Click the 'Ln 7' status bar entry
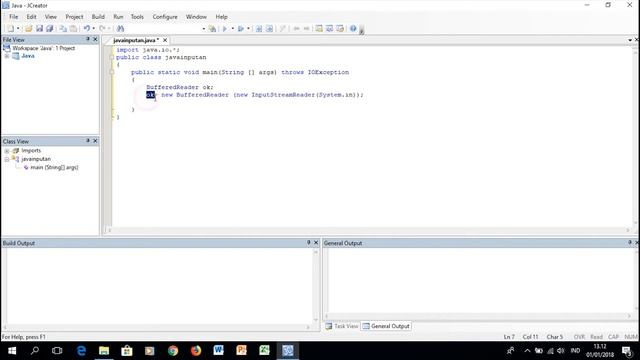Image resolution: width=640 pixels, height=360 pixels. pos(509,337)
